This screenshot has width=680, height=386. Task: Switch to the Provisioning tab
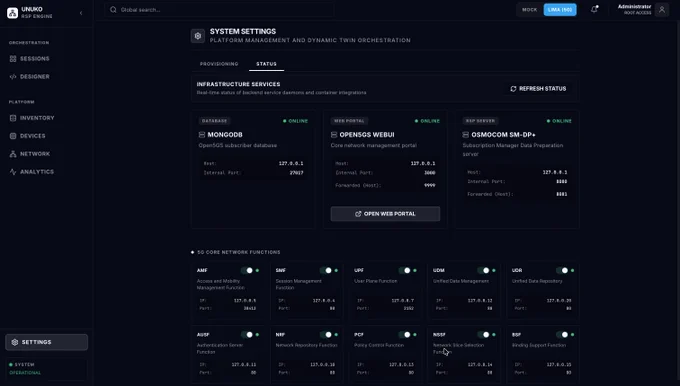coord(219,64)
